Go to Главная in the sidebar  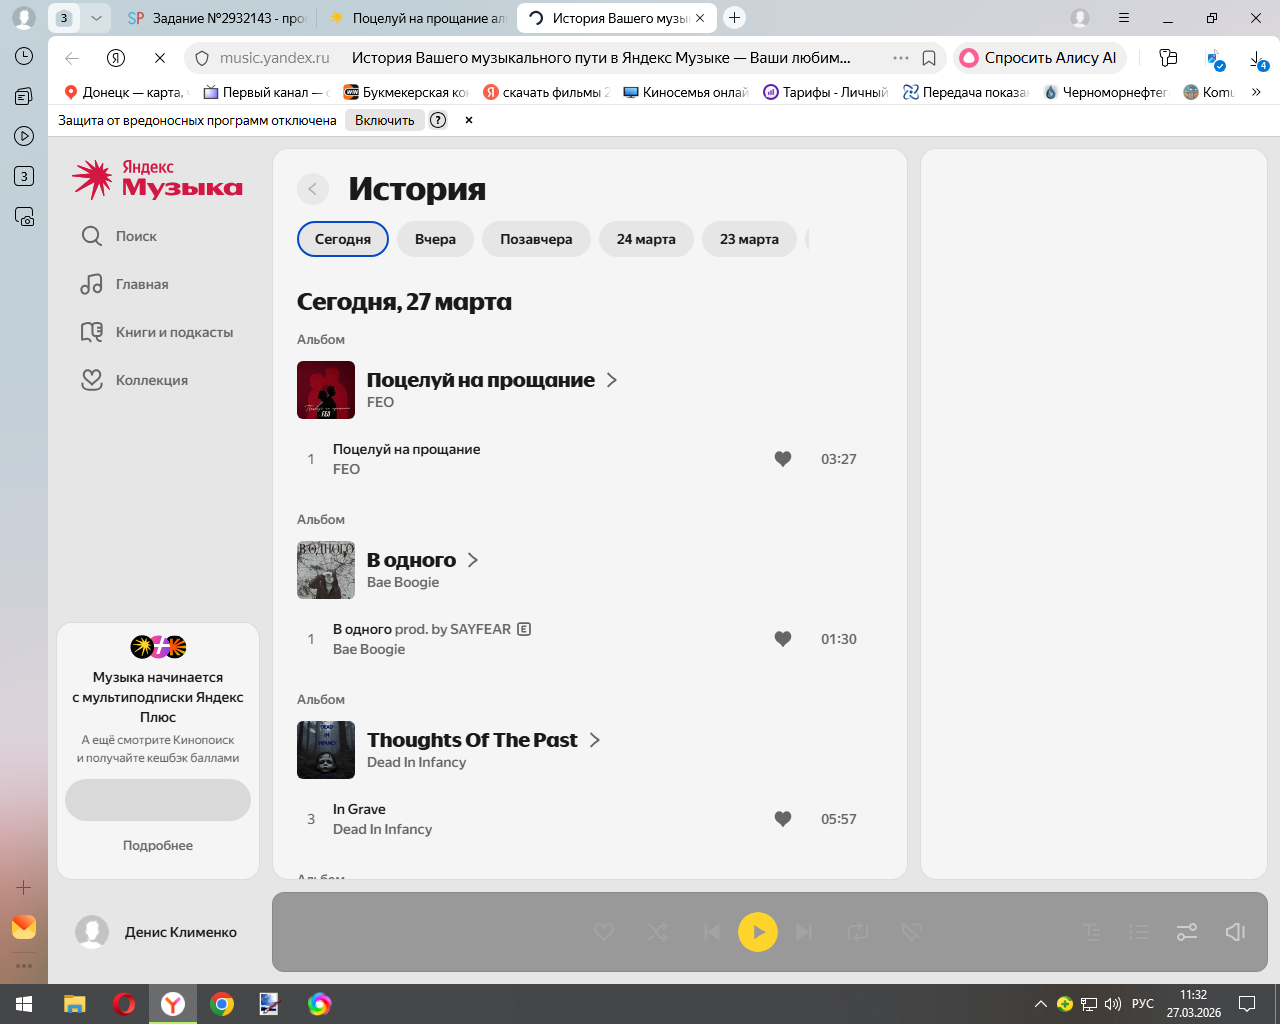[x=125, y=284]
